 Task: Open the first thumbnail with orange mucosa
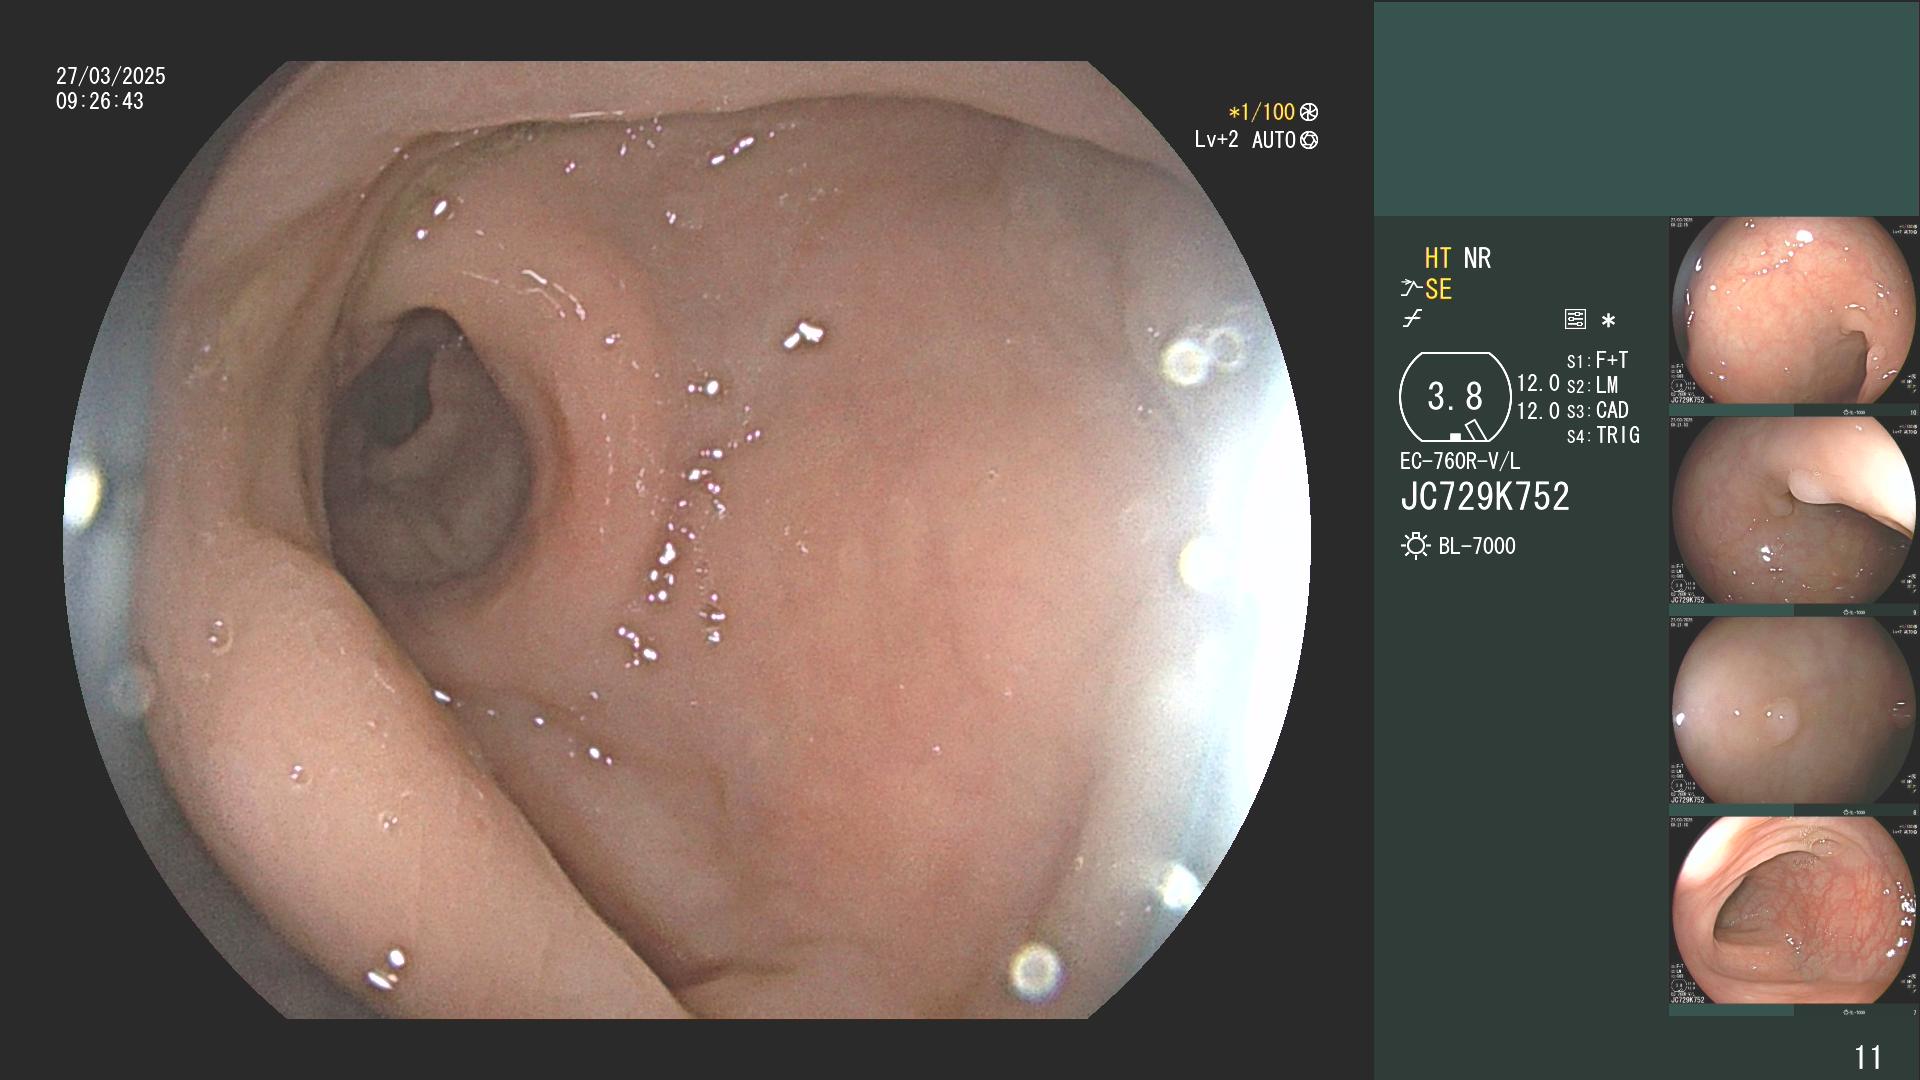click(x=1794, y=311)
